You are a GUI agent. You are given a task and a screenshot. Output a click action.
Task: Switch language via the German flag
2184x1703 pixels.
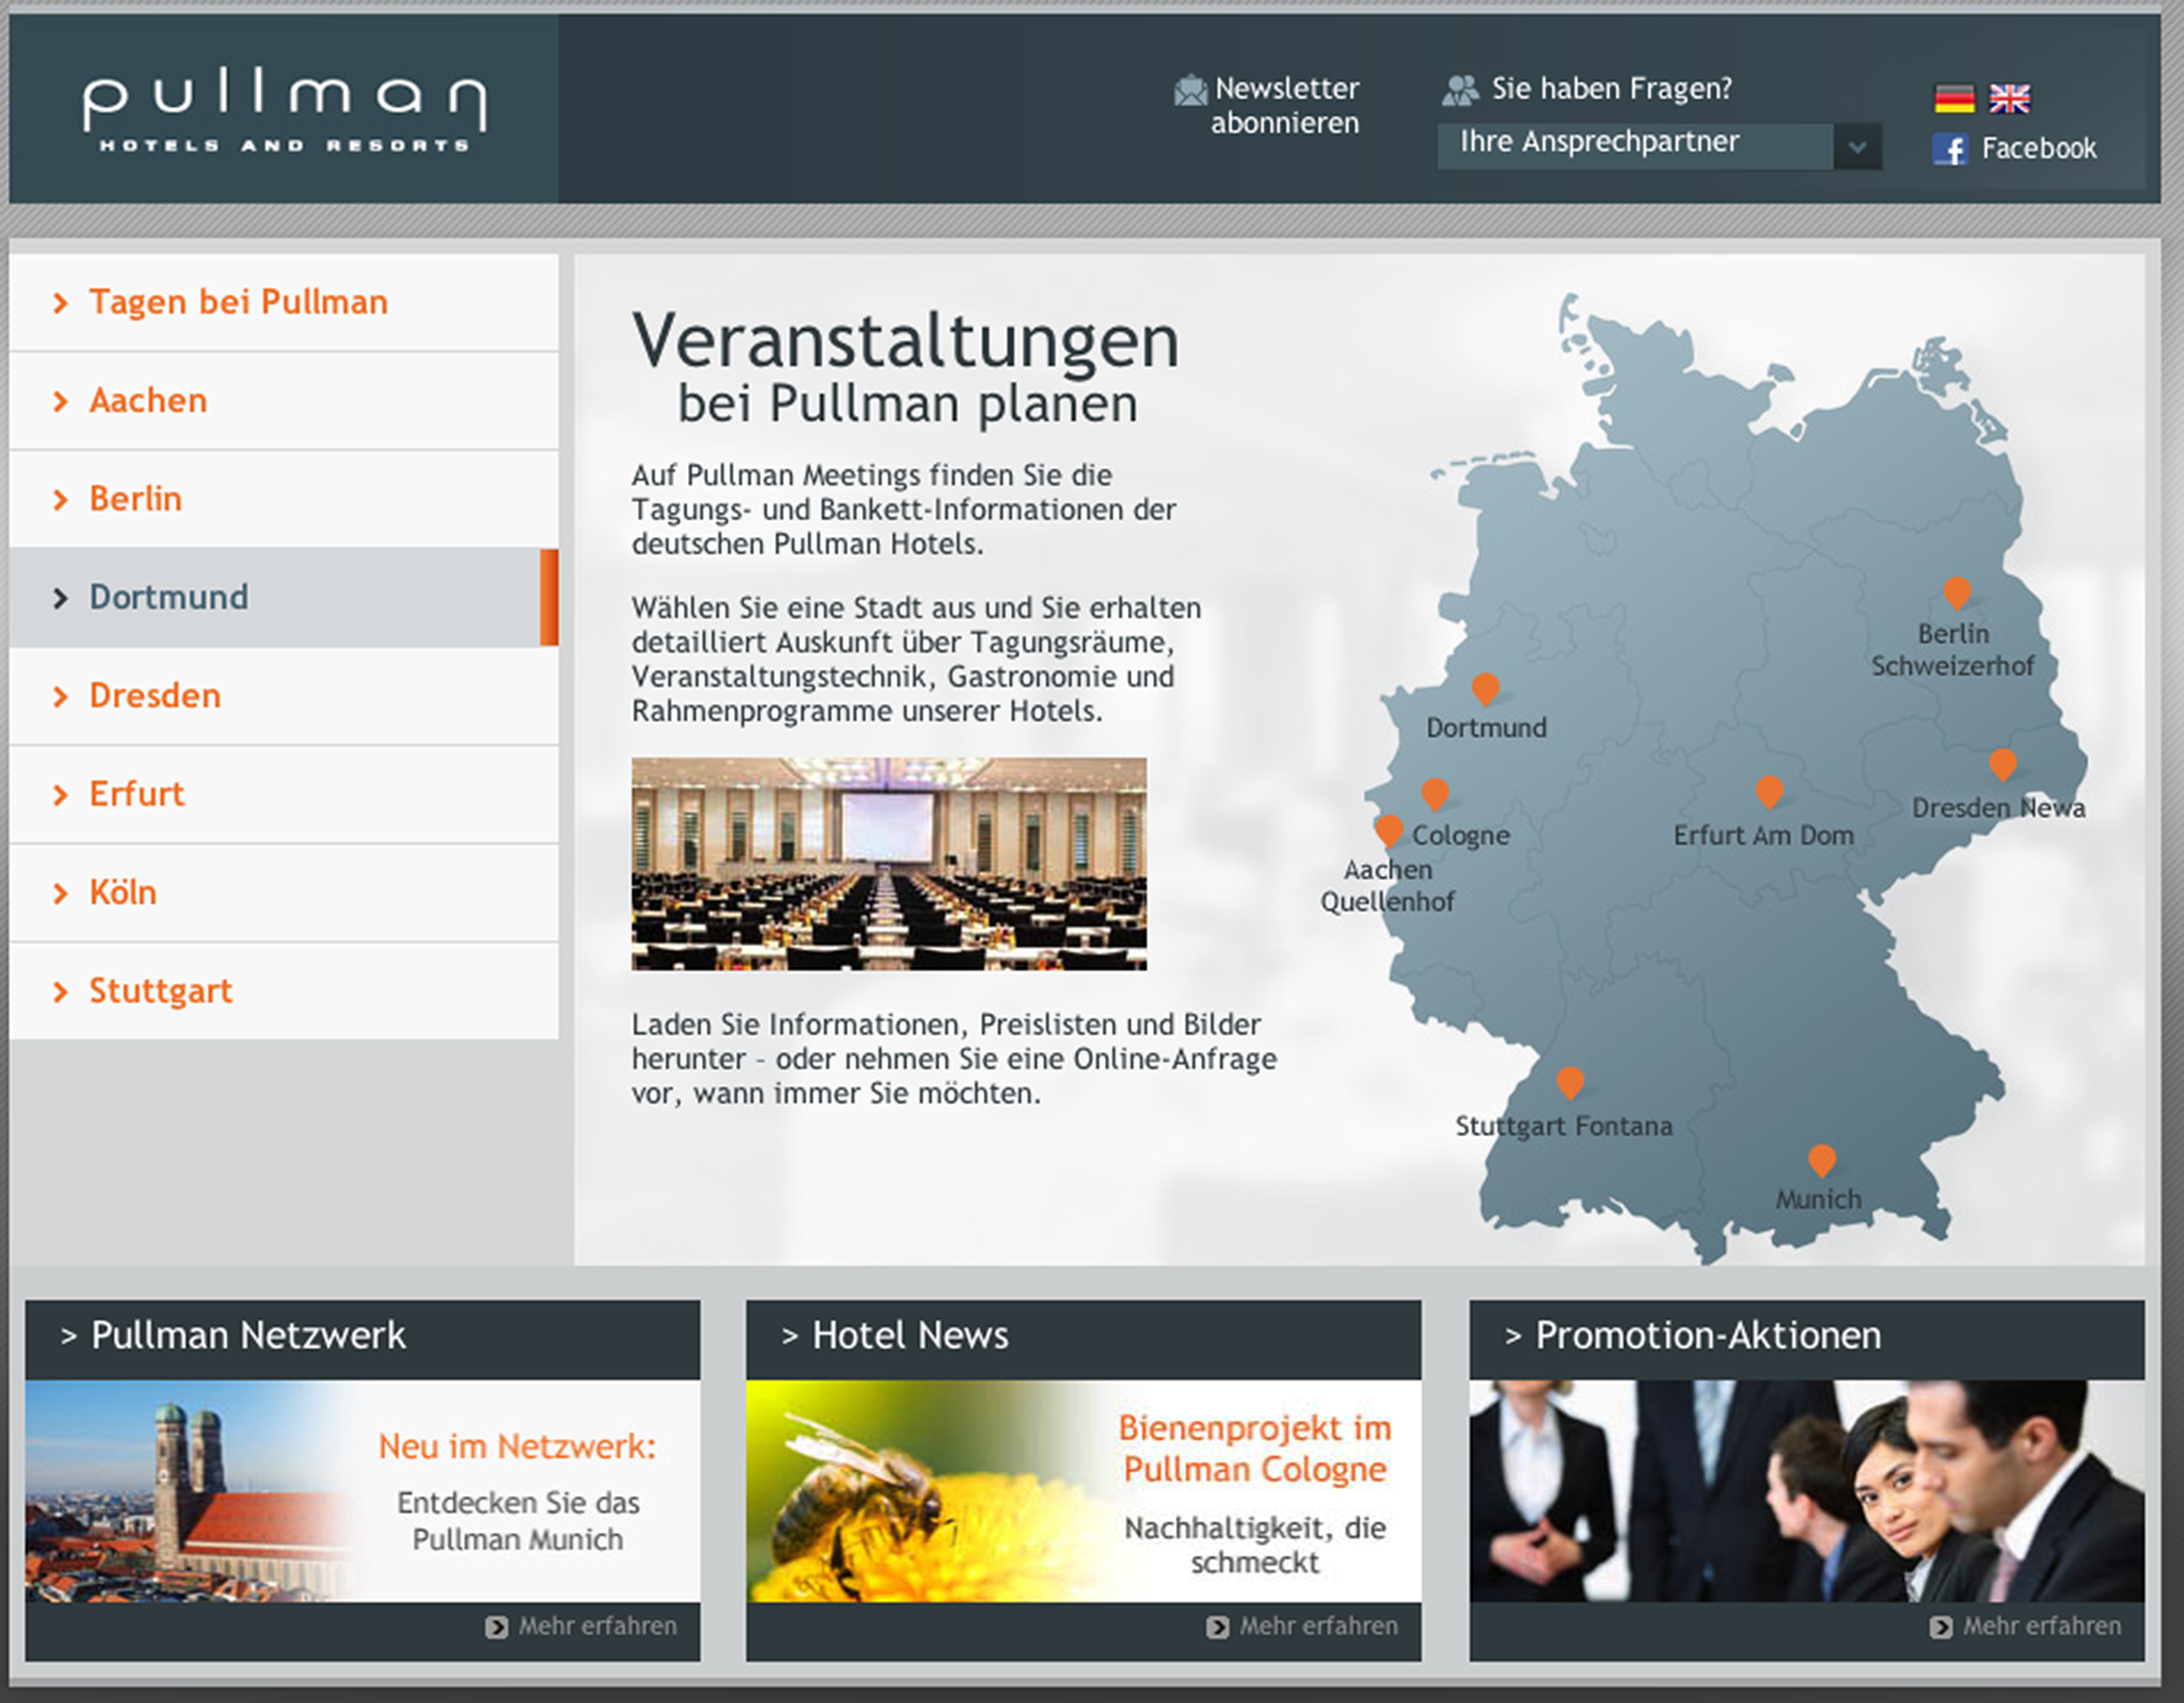1954,98
